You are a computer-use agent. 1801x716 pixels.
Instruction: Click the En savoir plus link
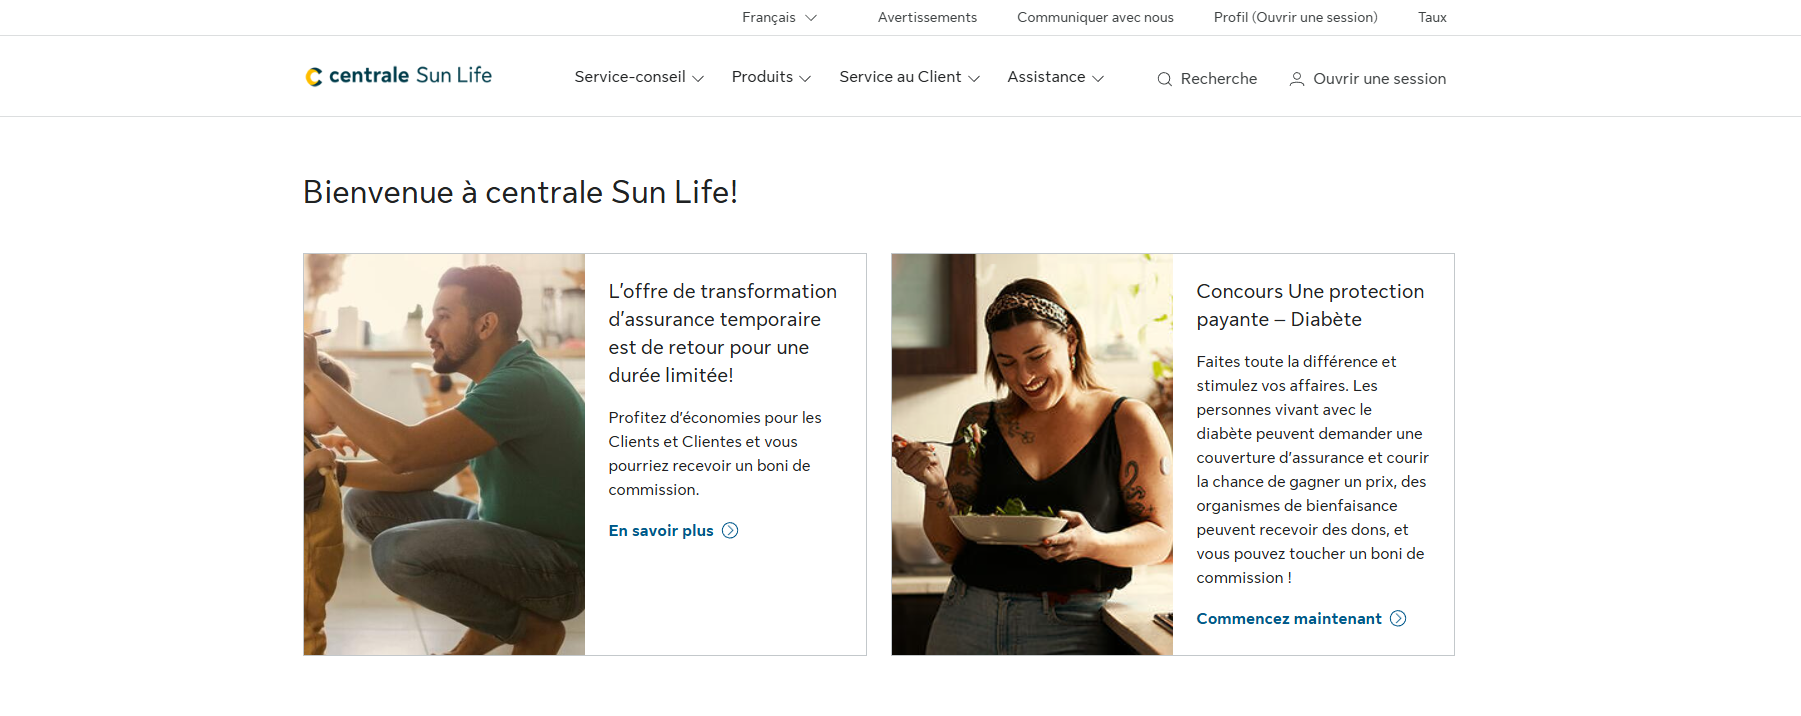pyautogui.click(x=661, y=531)
